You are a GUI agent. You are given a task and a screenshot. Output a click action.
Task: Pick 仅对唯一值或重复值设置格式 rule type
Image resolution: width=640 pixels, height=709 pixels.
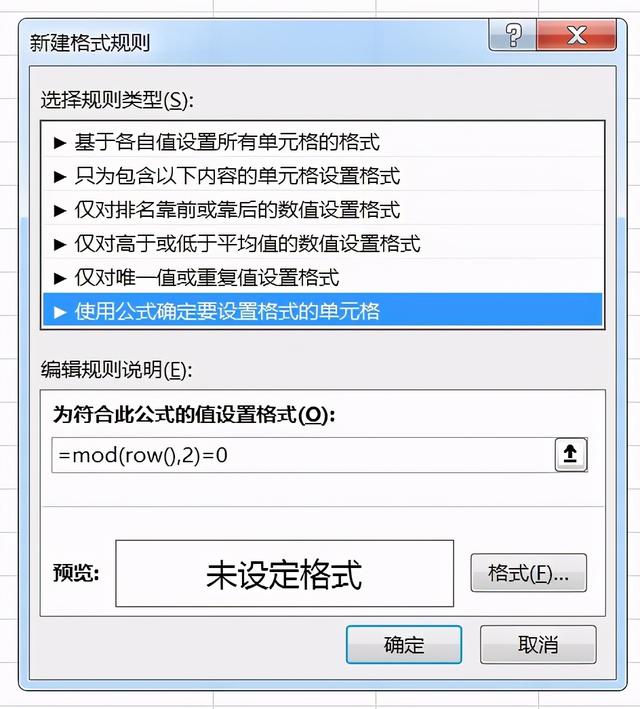tap(323, 278)
